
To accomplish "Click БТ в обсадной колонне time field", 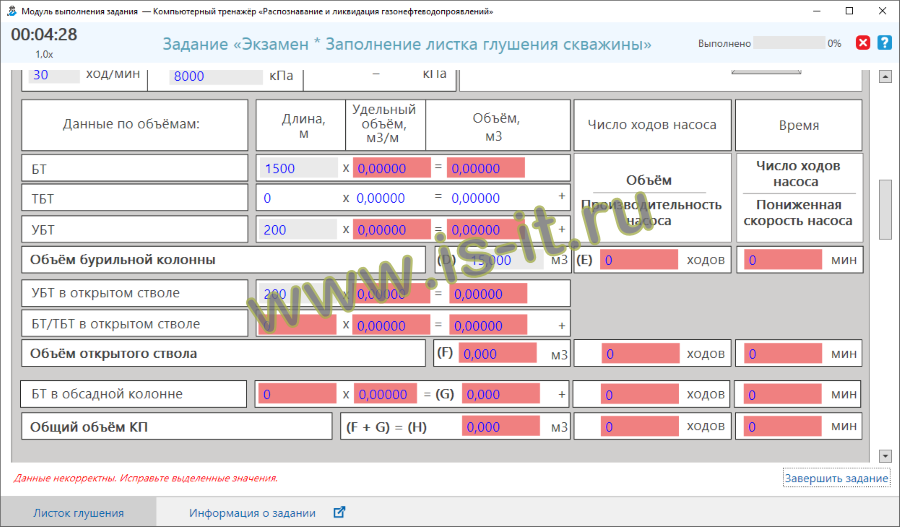I will click(x=783, y=394).
